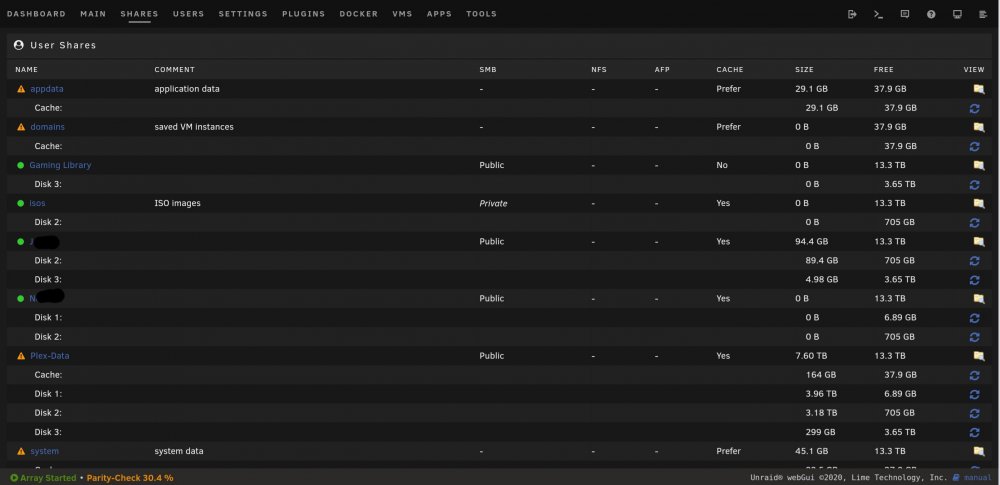Open the domains share link
The height and width of the screenshot is (485, 1000).
(47, 127)
